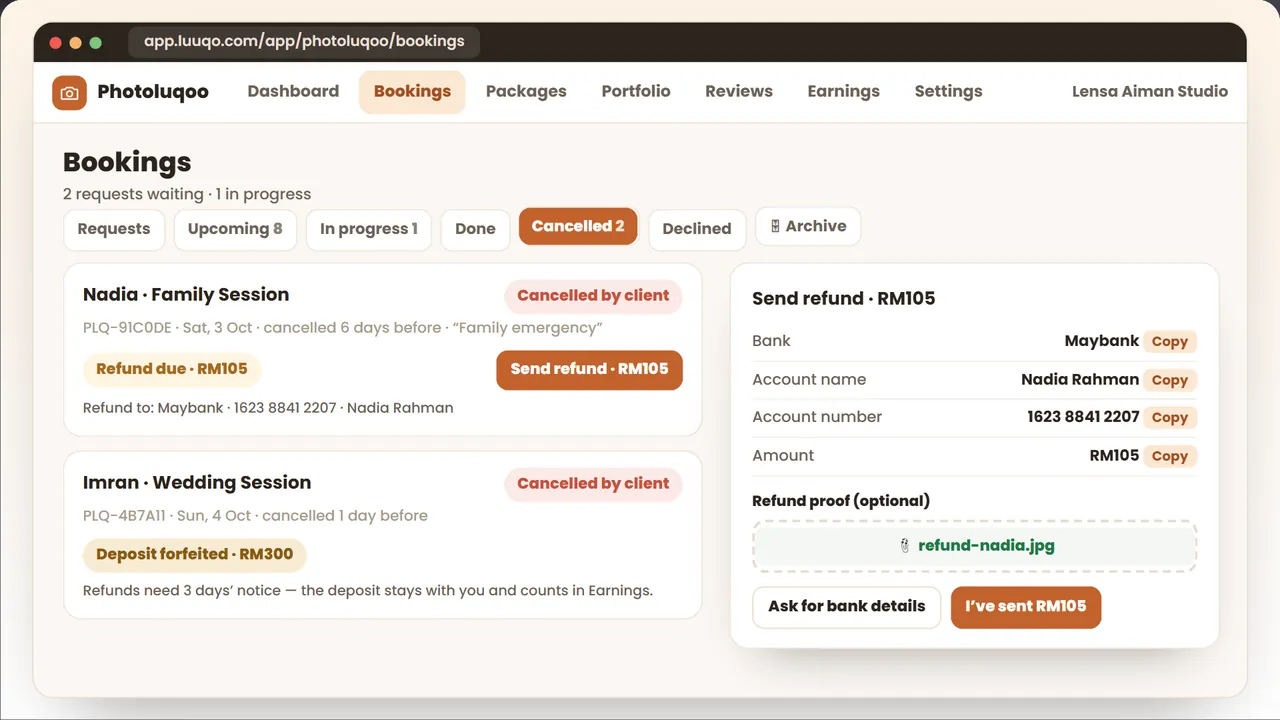Copy the refund amount RM105

pos(1170,456)
